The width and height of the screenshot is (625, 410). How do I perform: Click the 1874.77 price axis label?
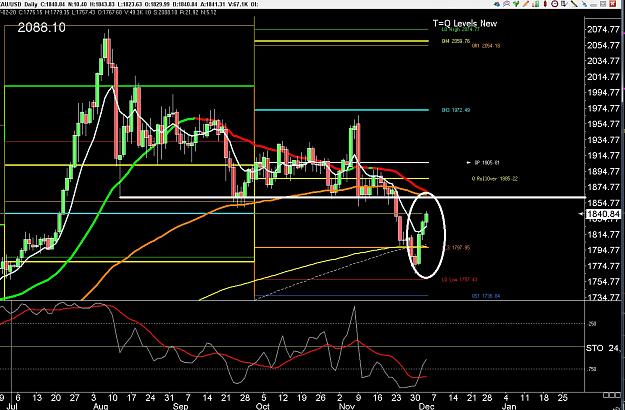[603, 187]
